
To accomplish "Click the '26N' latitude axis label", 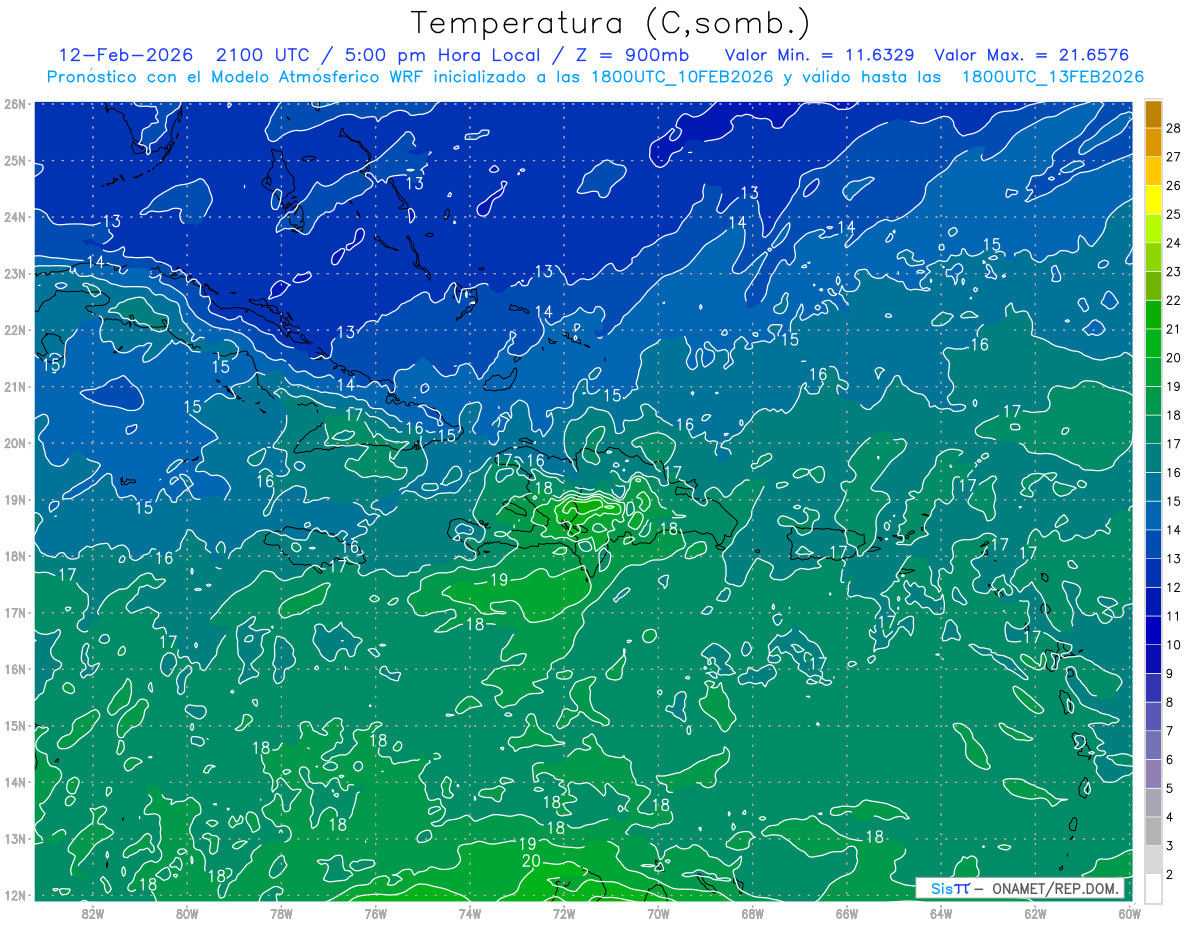I will (14, 104).
